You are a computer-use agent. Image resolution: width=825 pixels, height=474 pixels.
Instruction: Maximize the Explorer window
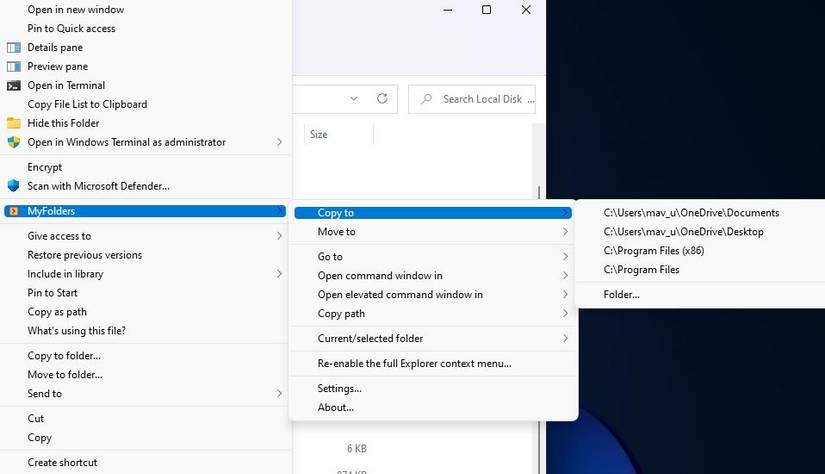487,9
